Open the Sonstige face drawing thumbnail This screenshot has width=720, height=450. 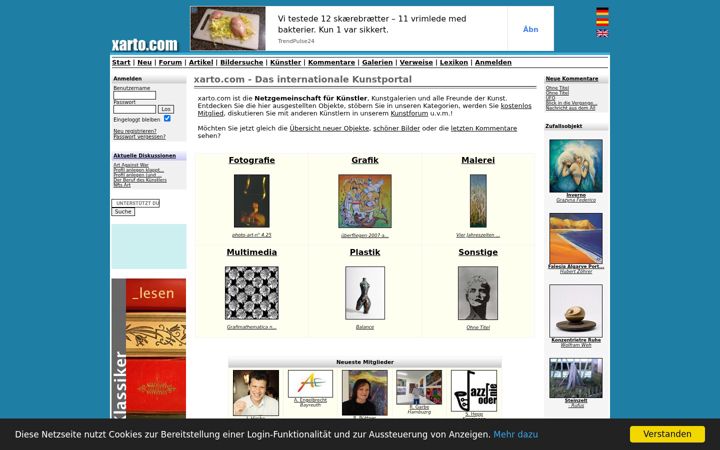(x=478, y=293)
